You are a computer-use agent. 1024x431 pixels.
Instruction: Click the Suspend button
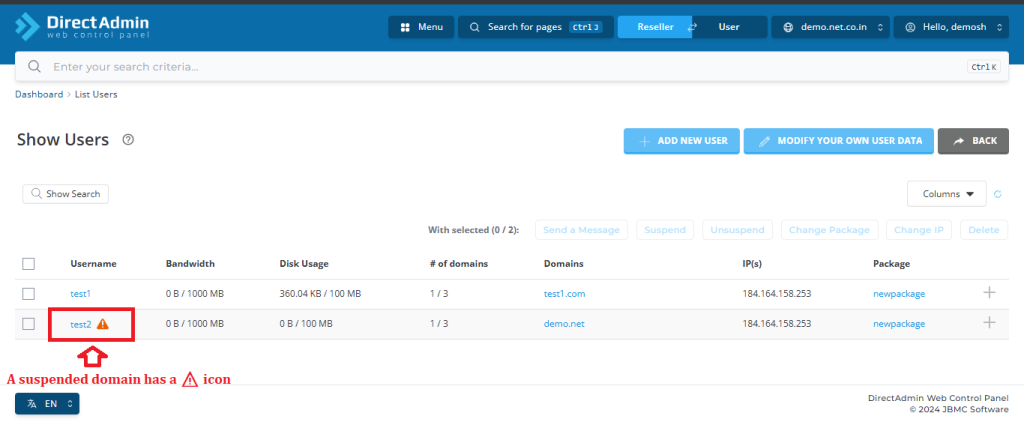(x=665, y=230)
